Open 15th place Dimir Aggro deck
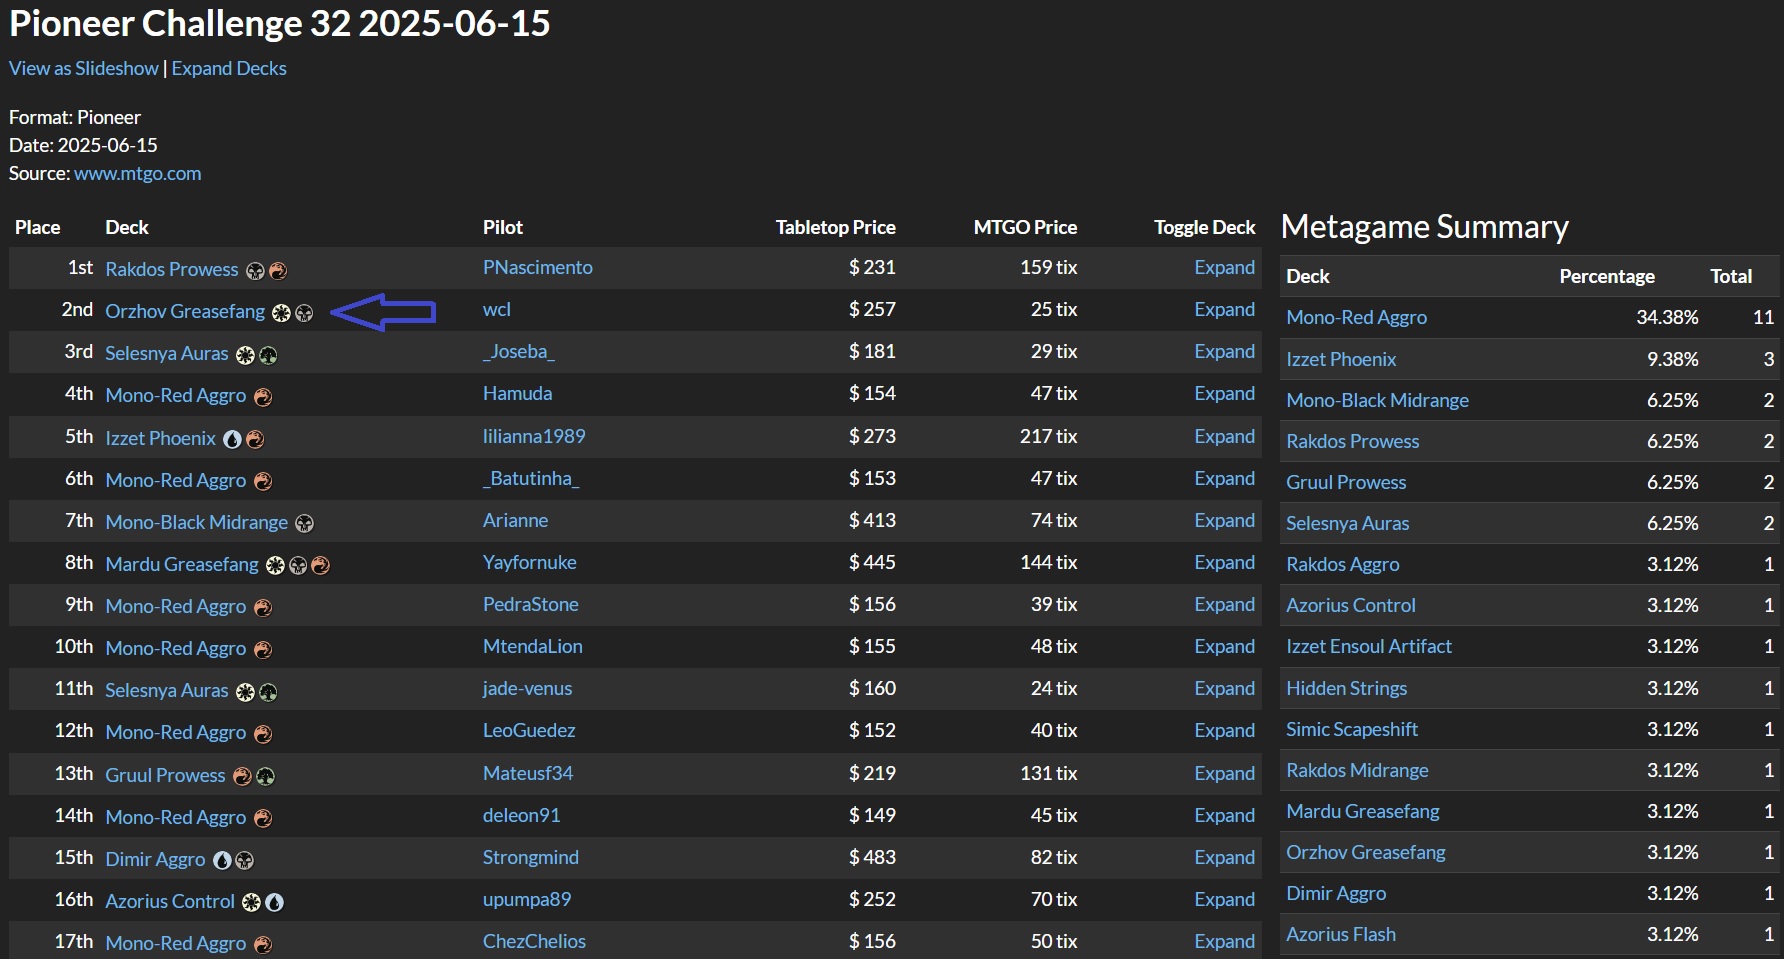Screen dimensions: 1784x959 point(155,859)
